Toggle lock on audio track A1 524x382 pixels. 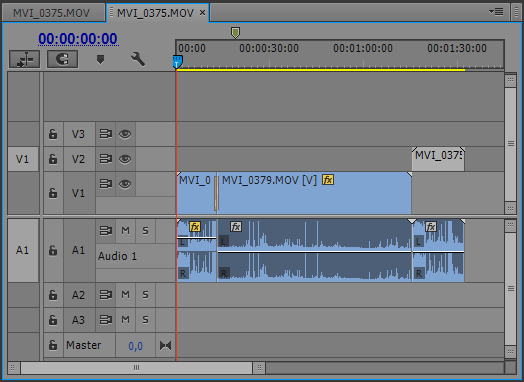[53, 250]
